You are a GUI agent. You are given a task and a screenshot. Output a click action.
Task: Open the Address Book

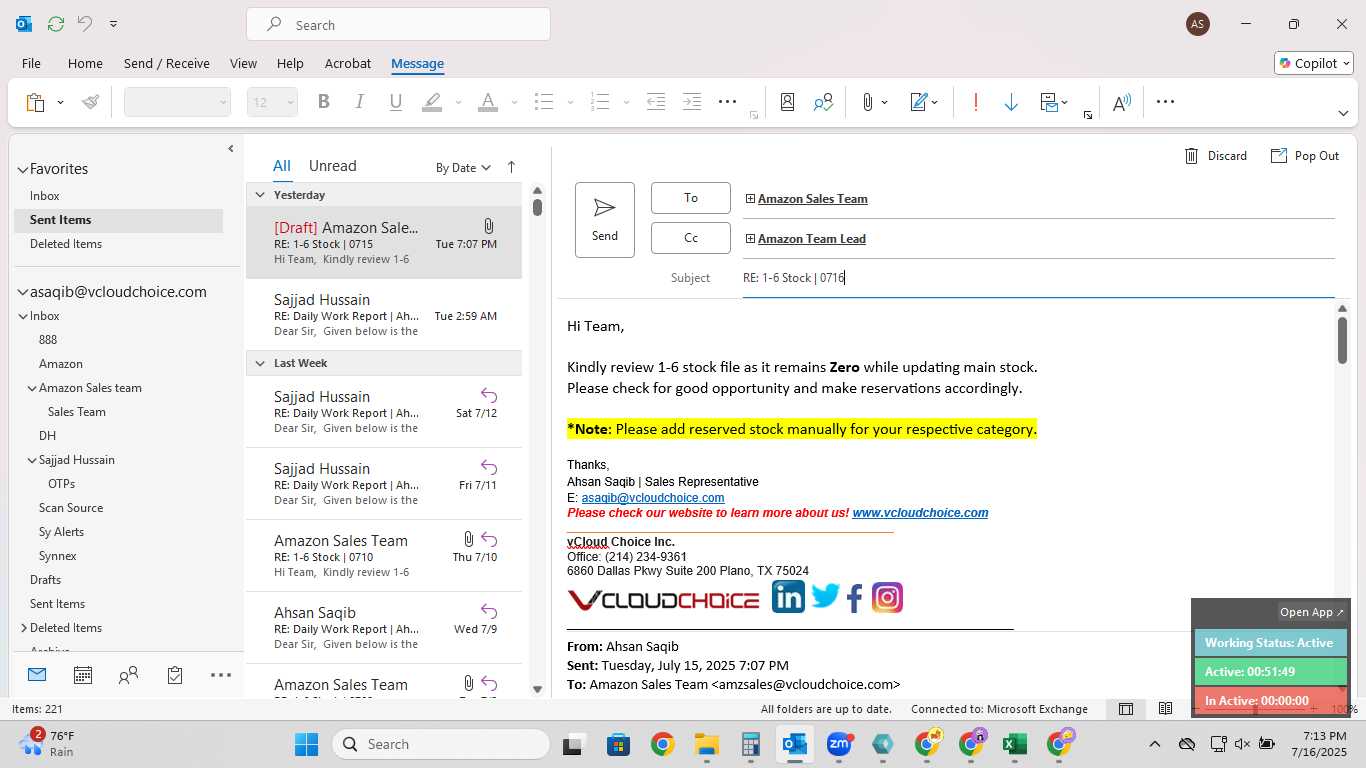click(x=788, y=102)
